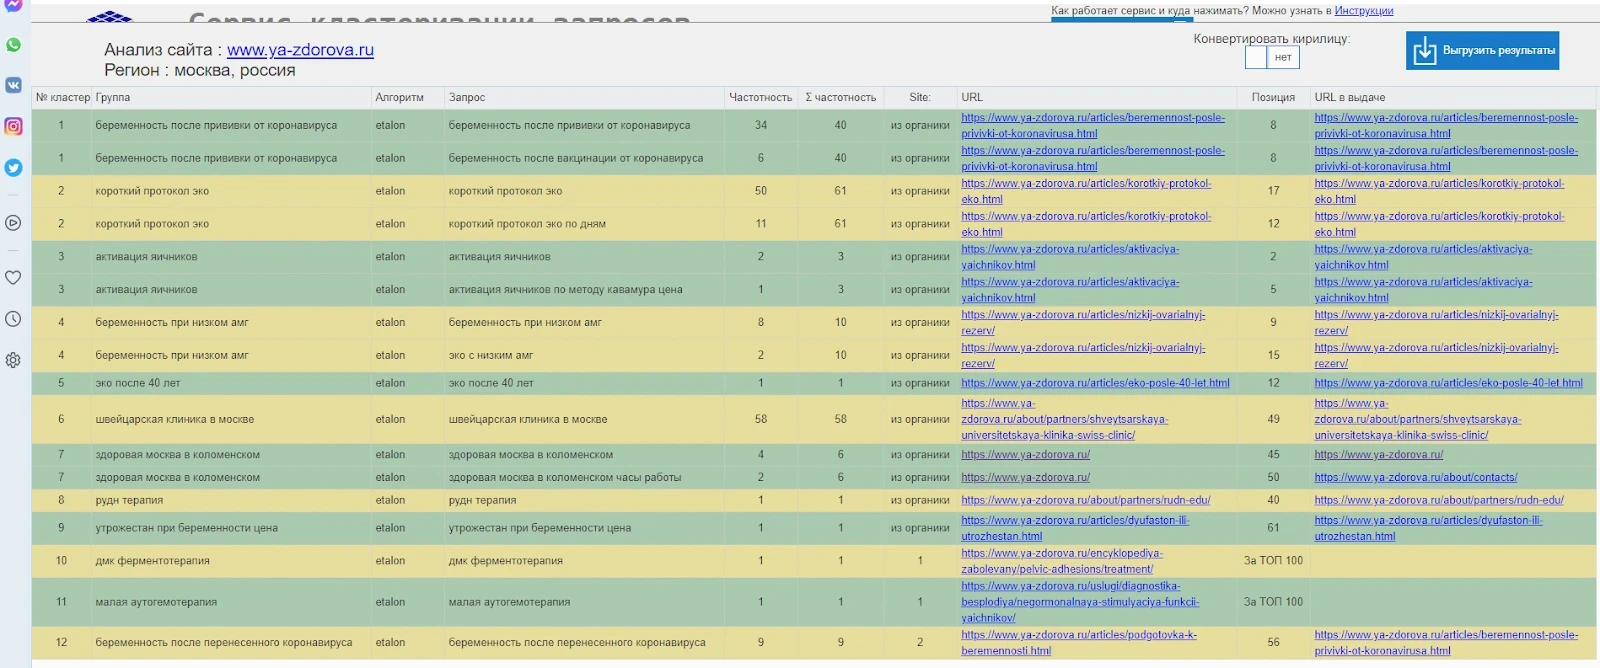Toggle the Cyrillic conversion switch
Viewport: 1600px width, 668px height.
click(1271, 58)
